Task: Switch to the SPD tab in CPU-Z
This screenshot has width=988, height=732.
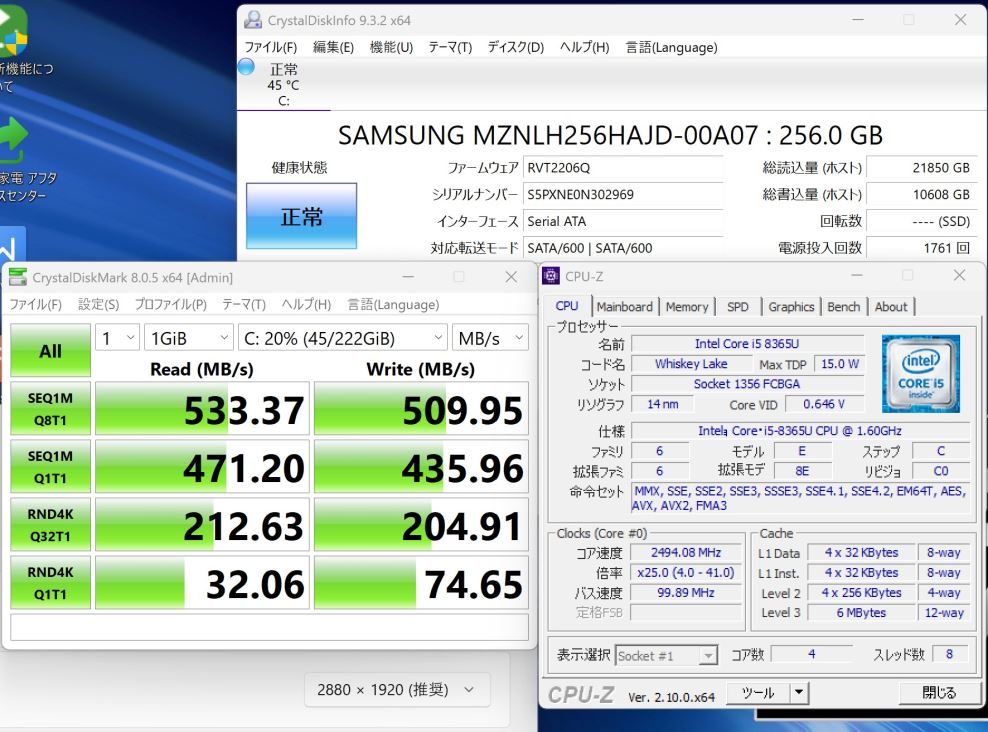Action: click(738, 307)
